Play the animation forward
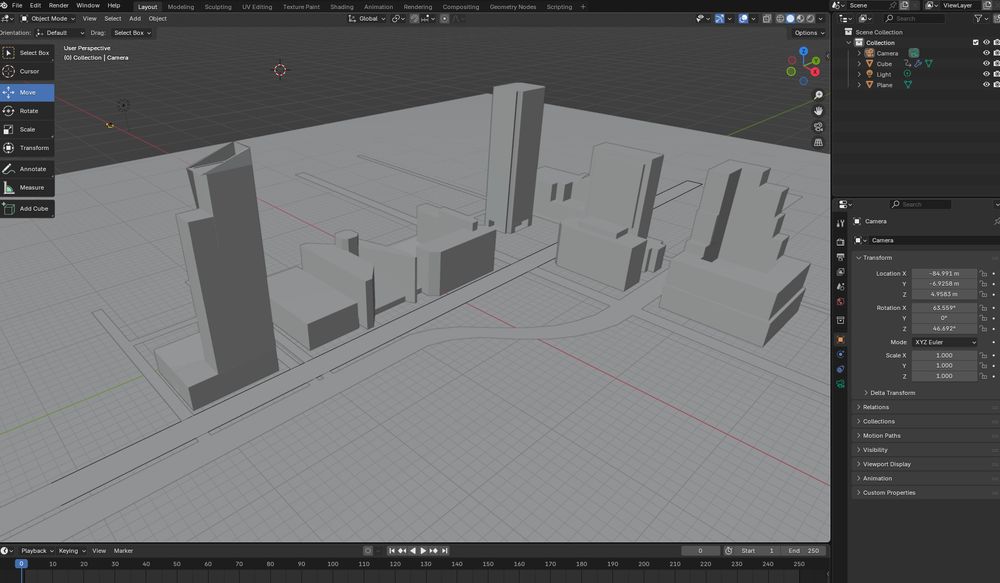The height and width of the screenshot is (583, 1000). (x=423, y=550)
